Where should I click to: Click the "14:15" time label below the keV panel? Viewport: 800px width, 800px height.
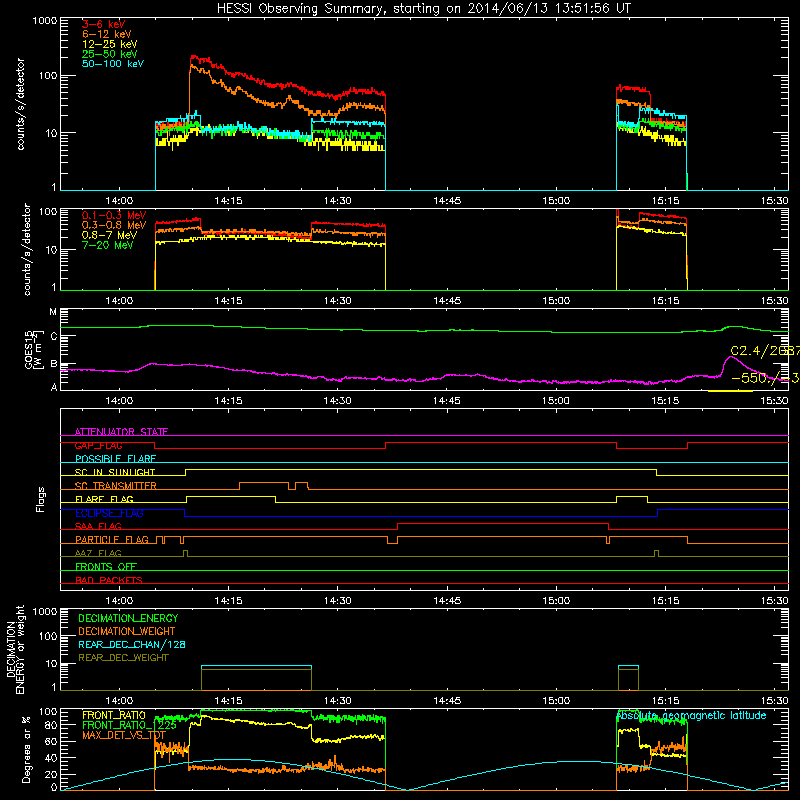(229, 201)
